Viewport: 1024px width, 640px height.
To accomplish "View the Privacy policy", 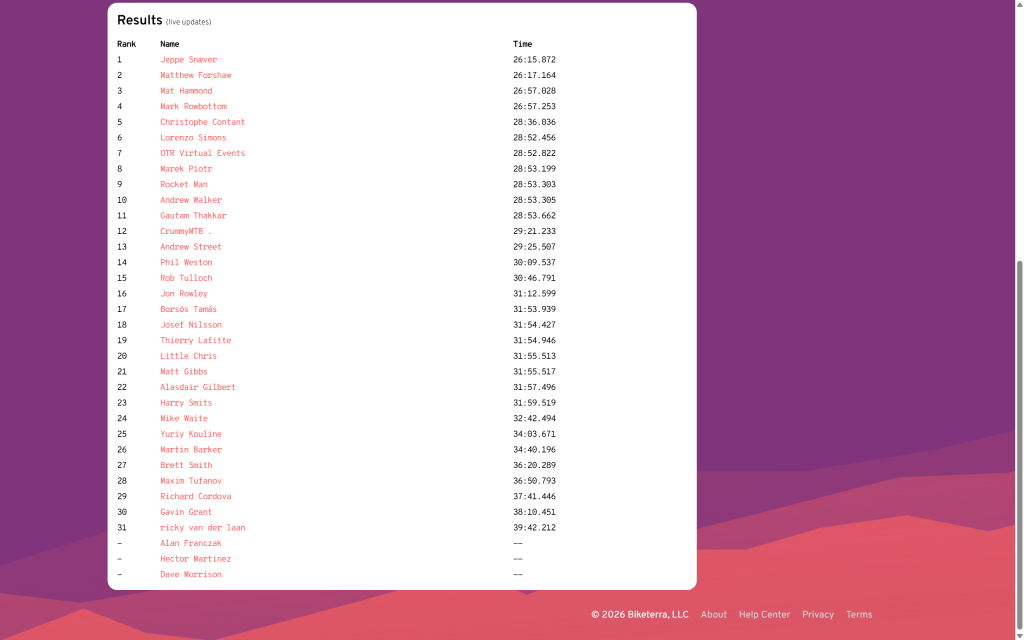I will point(817,615).
